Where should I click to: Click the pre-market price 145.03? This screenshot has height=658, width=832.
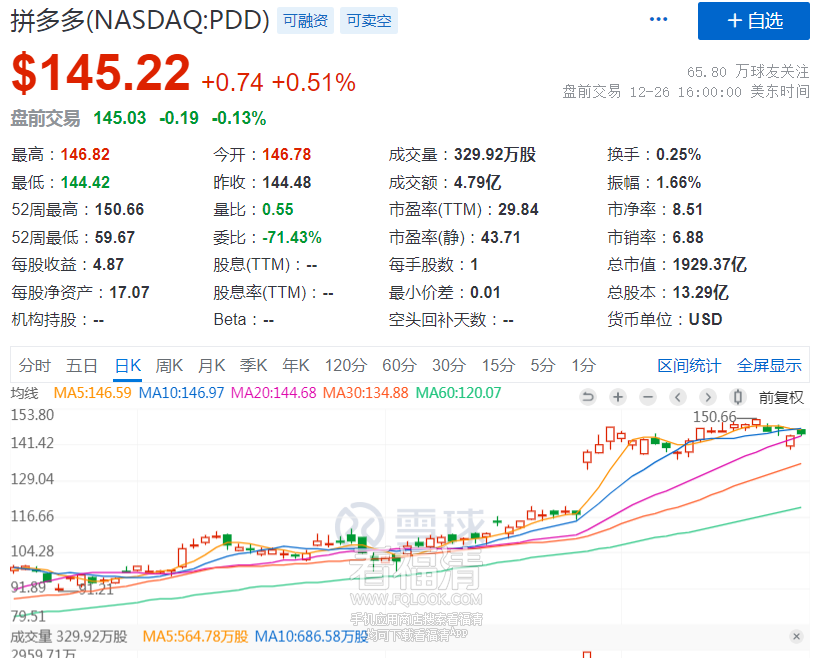[x=120, y=118]
